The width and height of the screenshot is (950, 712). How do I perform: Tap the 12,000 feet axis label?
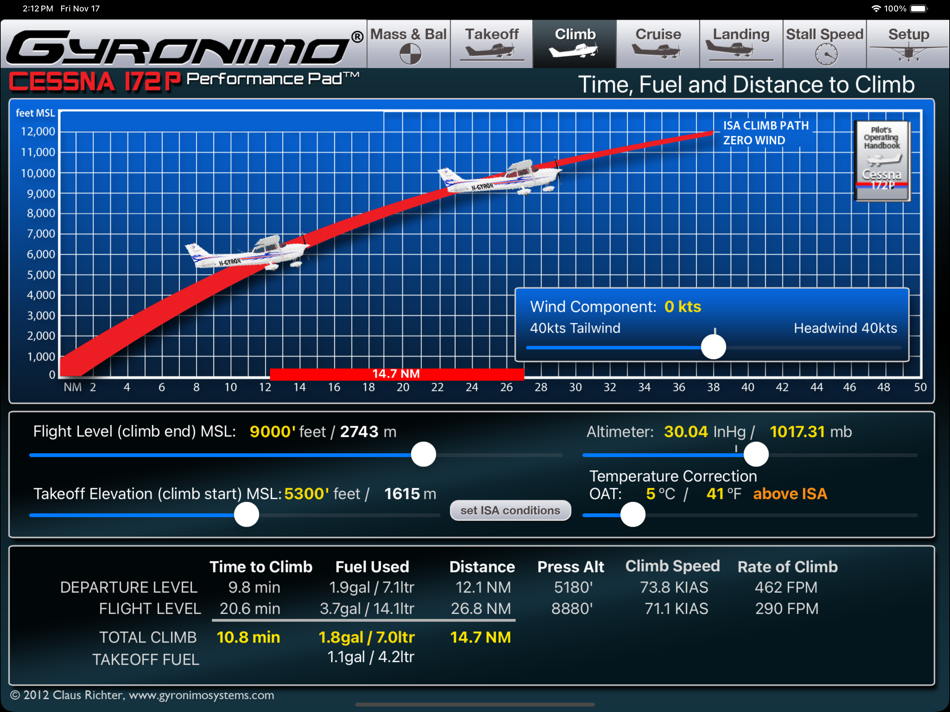tap(38, 131)
